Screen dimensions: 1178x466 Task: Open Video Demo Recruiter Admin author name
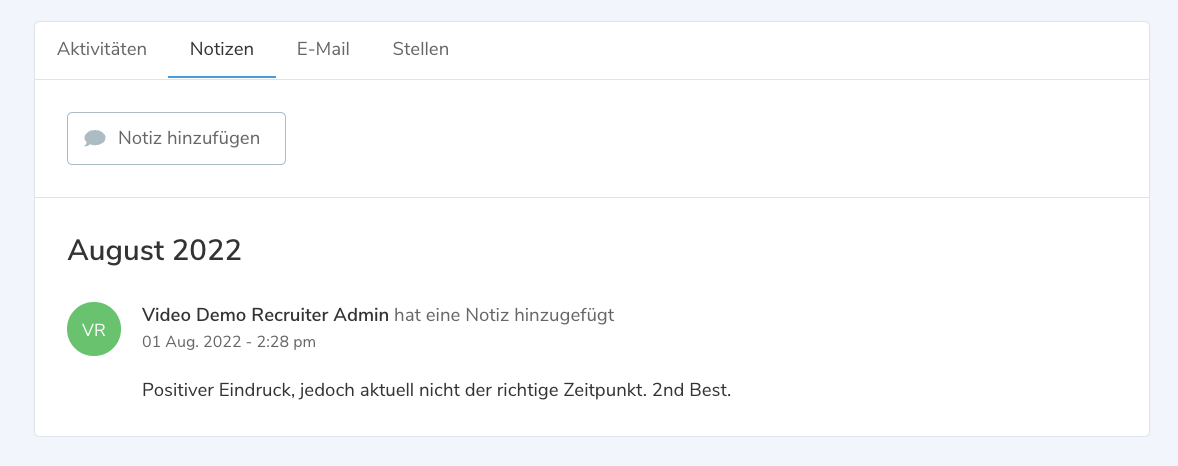(x=265, y=315)
